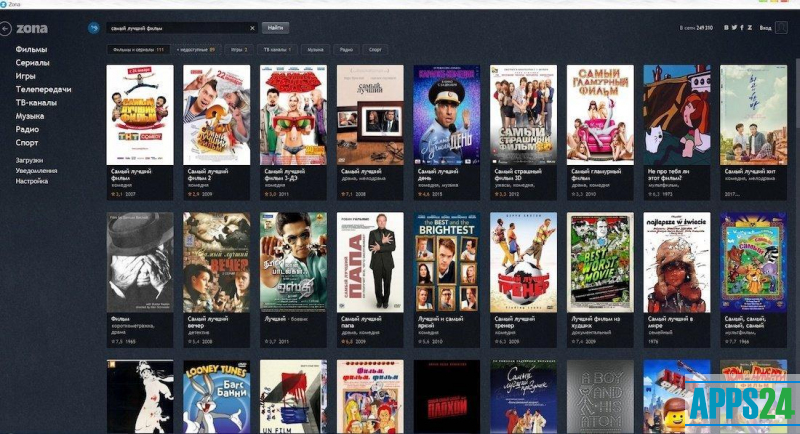Open Фильмы in the sidebar
Image resolution: width=800 pixels, height=434 pixels.
[31, 49]
